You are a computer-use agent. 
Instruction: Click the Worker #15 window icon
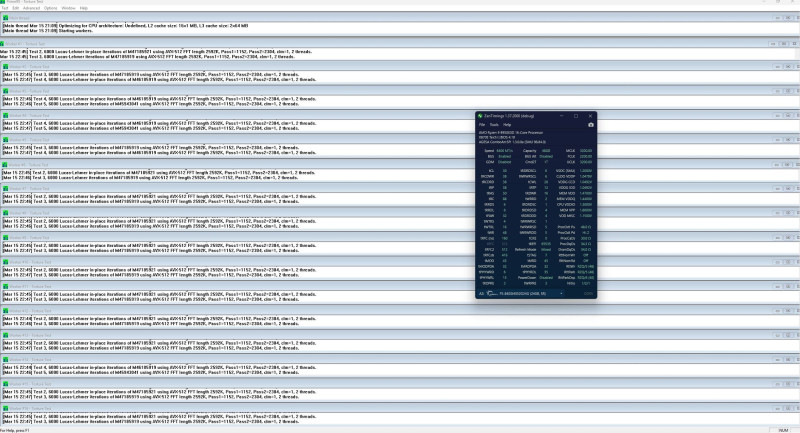click(x=6, y=384)
